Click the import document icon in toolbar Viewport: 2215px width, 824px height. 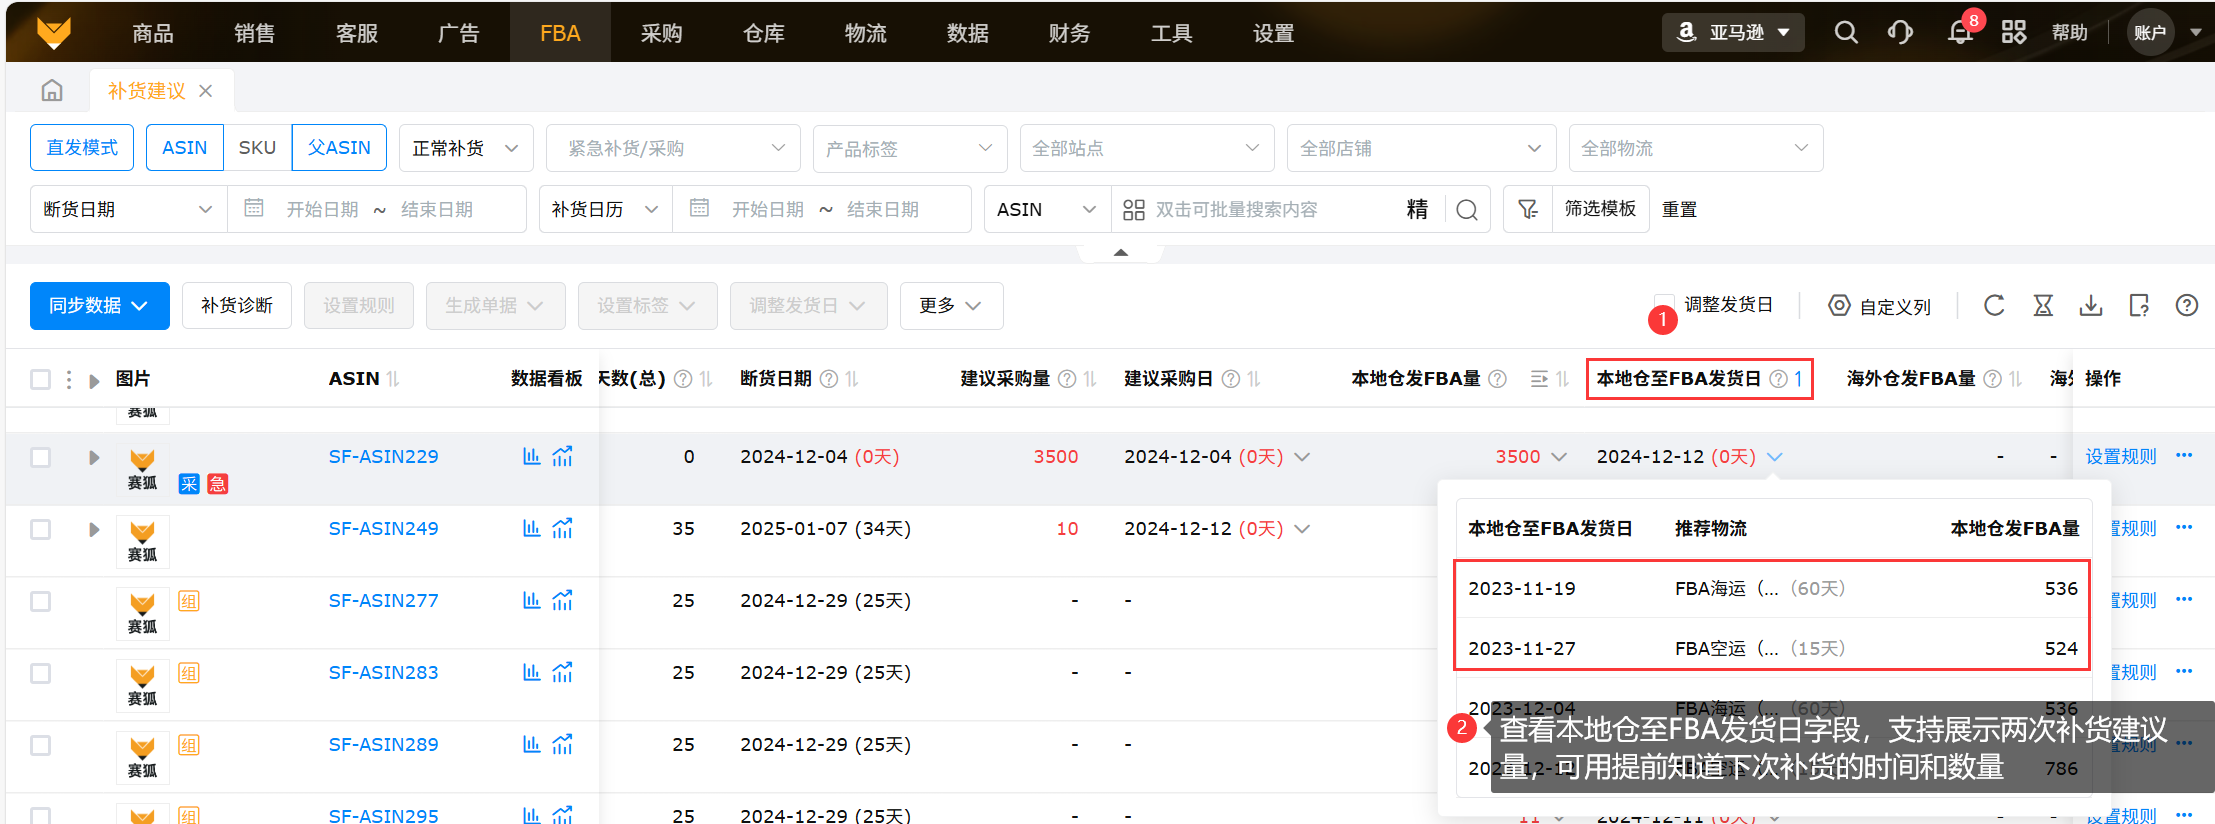[2139, 306]
